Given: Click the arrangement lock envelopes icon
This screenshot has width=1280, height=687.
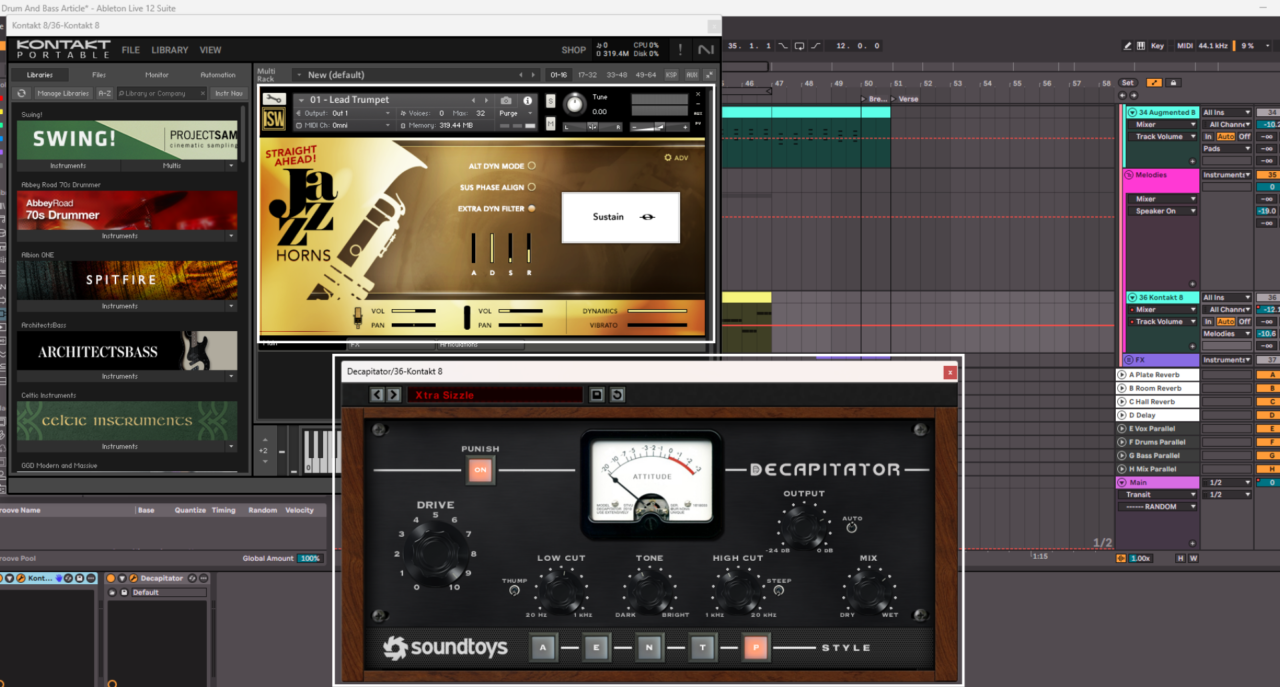Looking at the screenshot, I should point(1174,83).
